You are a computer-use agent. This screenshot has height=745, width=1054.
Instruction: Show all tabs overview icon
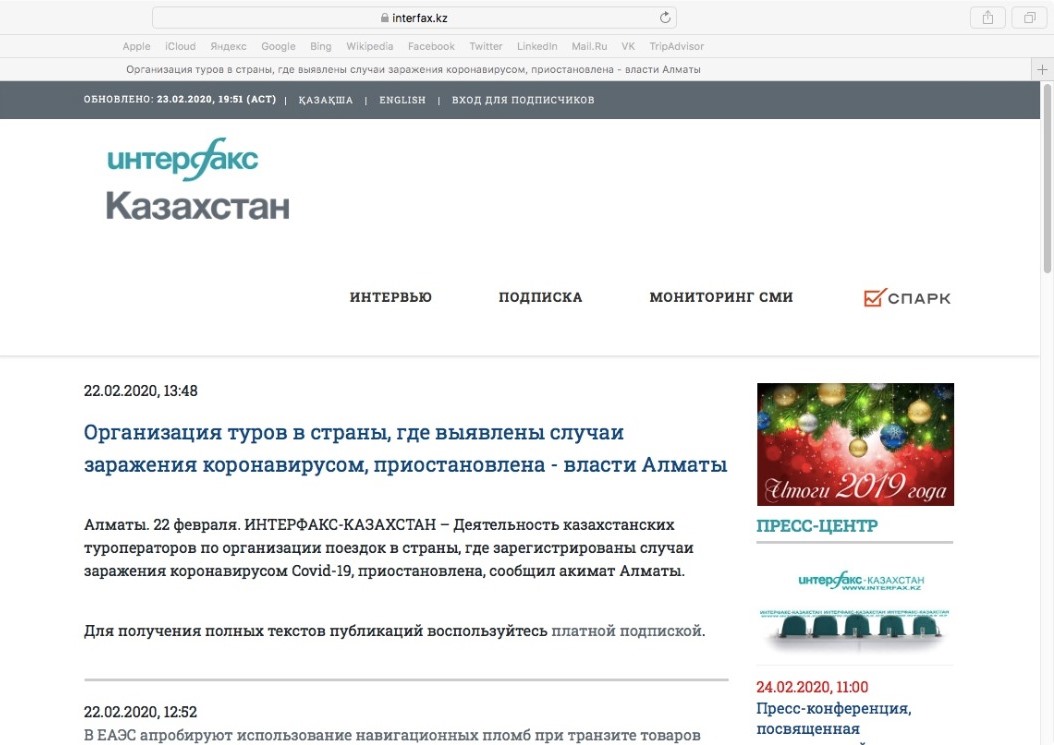[x=1029, y=18]
